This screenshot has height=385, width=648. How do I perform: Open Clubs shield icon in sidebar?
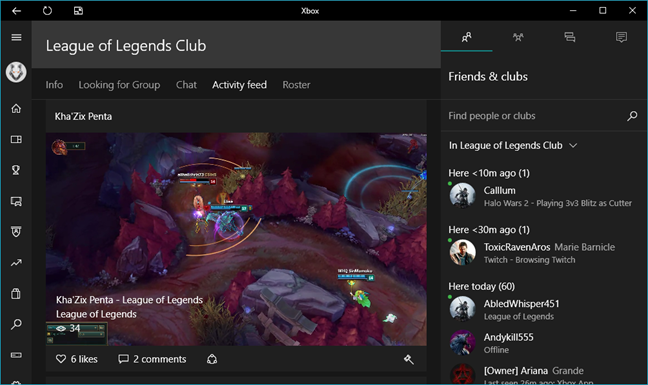(x=16, y=232)
